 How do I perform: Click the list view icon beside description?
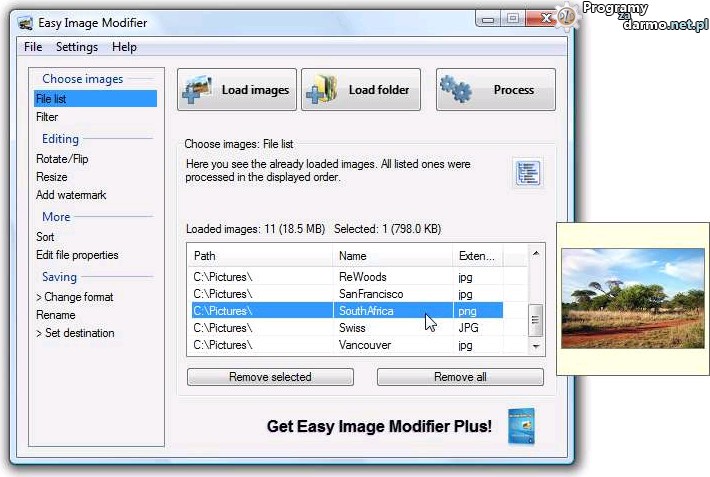click(x=528, y=173)
